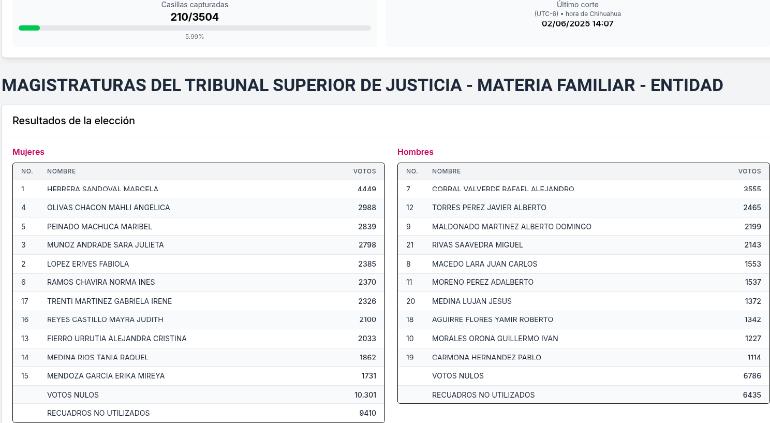Click the NOMBRE column header in Hombres table

tap(446, 171)
